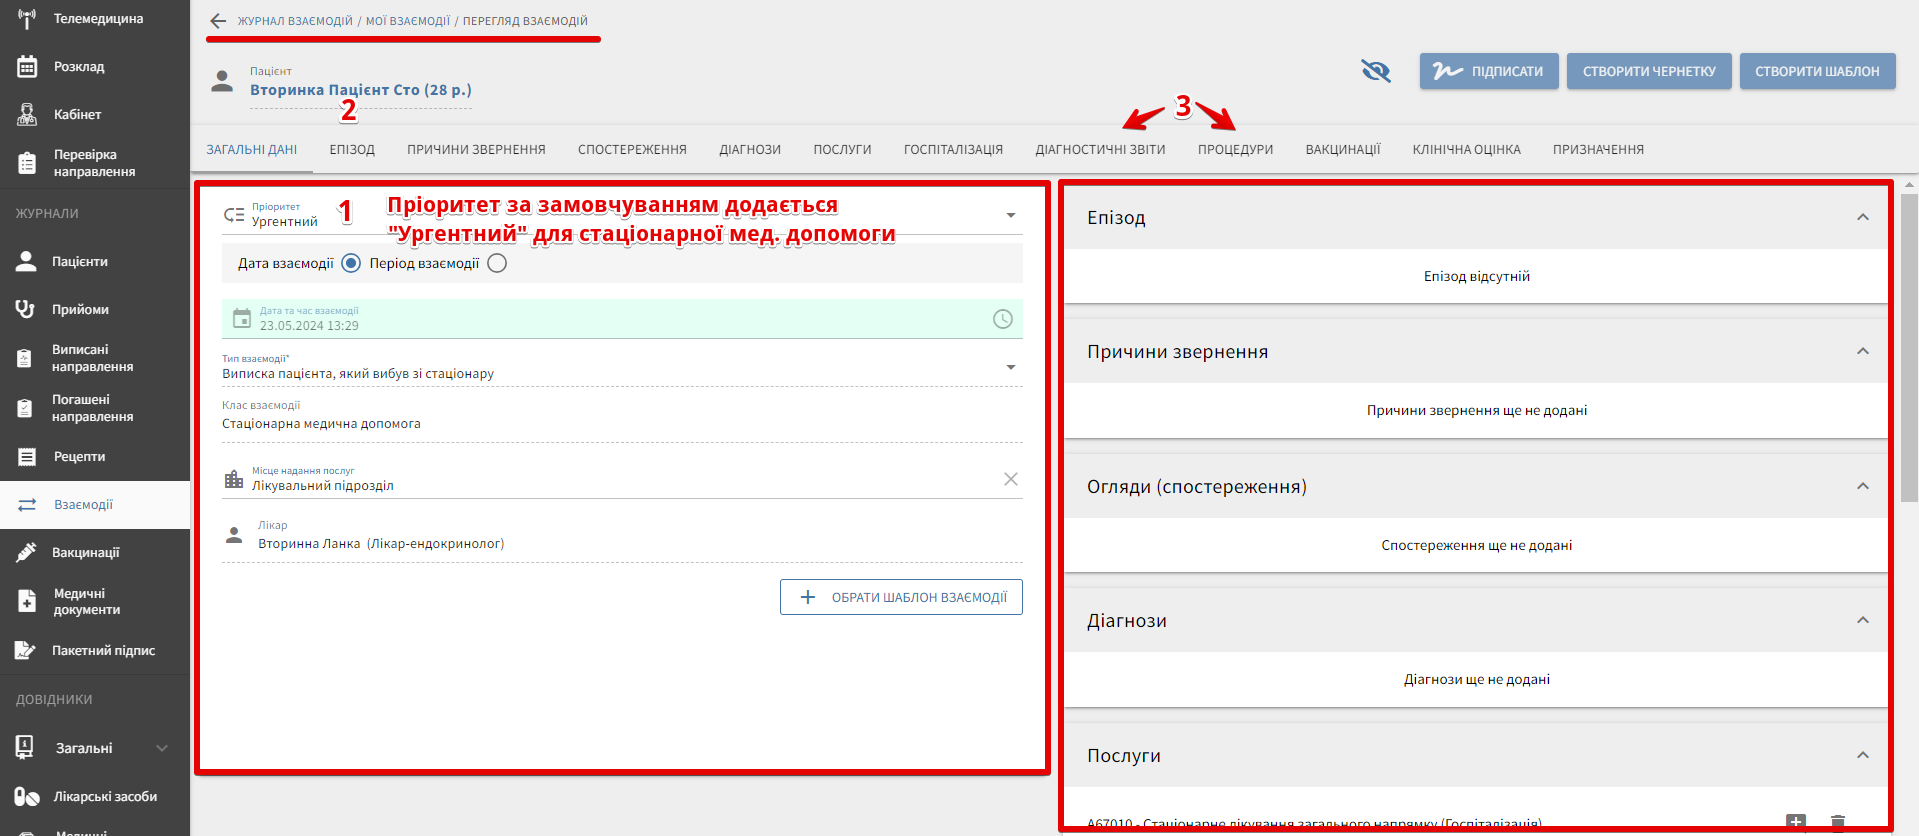Click the vertical scrollbar on the right
This screenshot has width=1919, height=836.
[1909, 350]
